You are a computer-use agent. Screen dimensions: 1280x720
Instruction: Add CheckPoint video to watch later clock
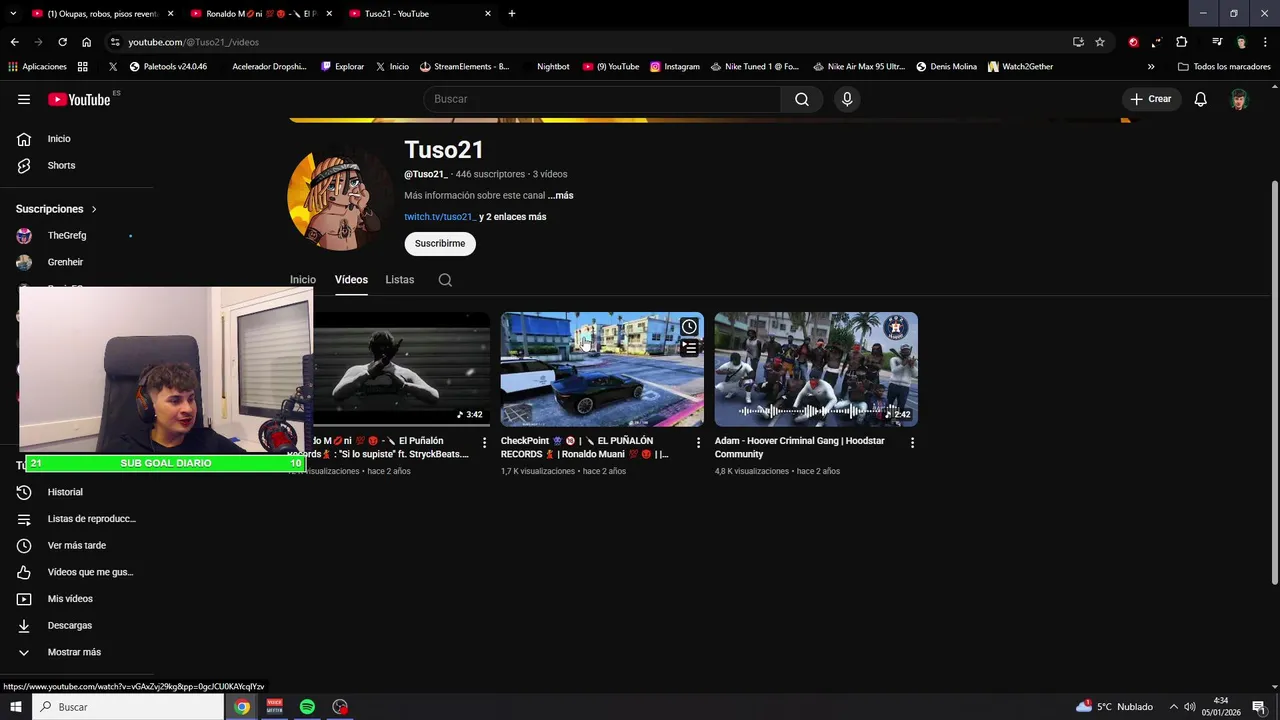(689, 327)
